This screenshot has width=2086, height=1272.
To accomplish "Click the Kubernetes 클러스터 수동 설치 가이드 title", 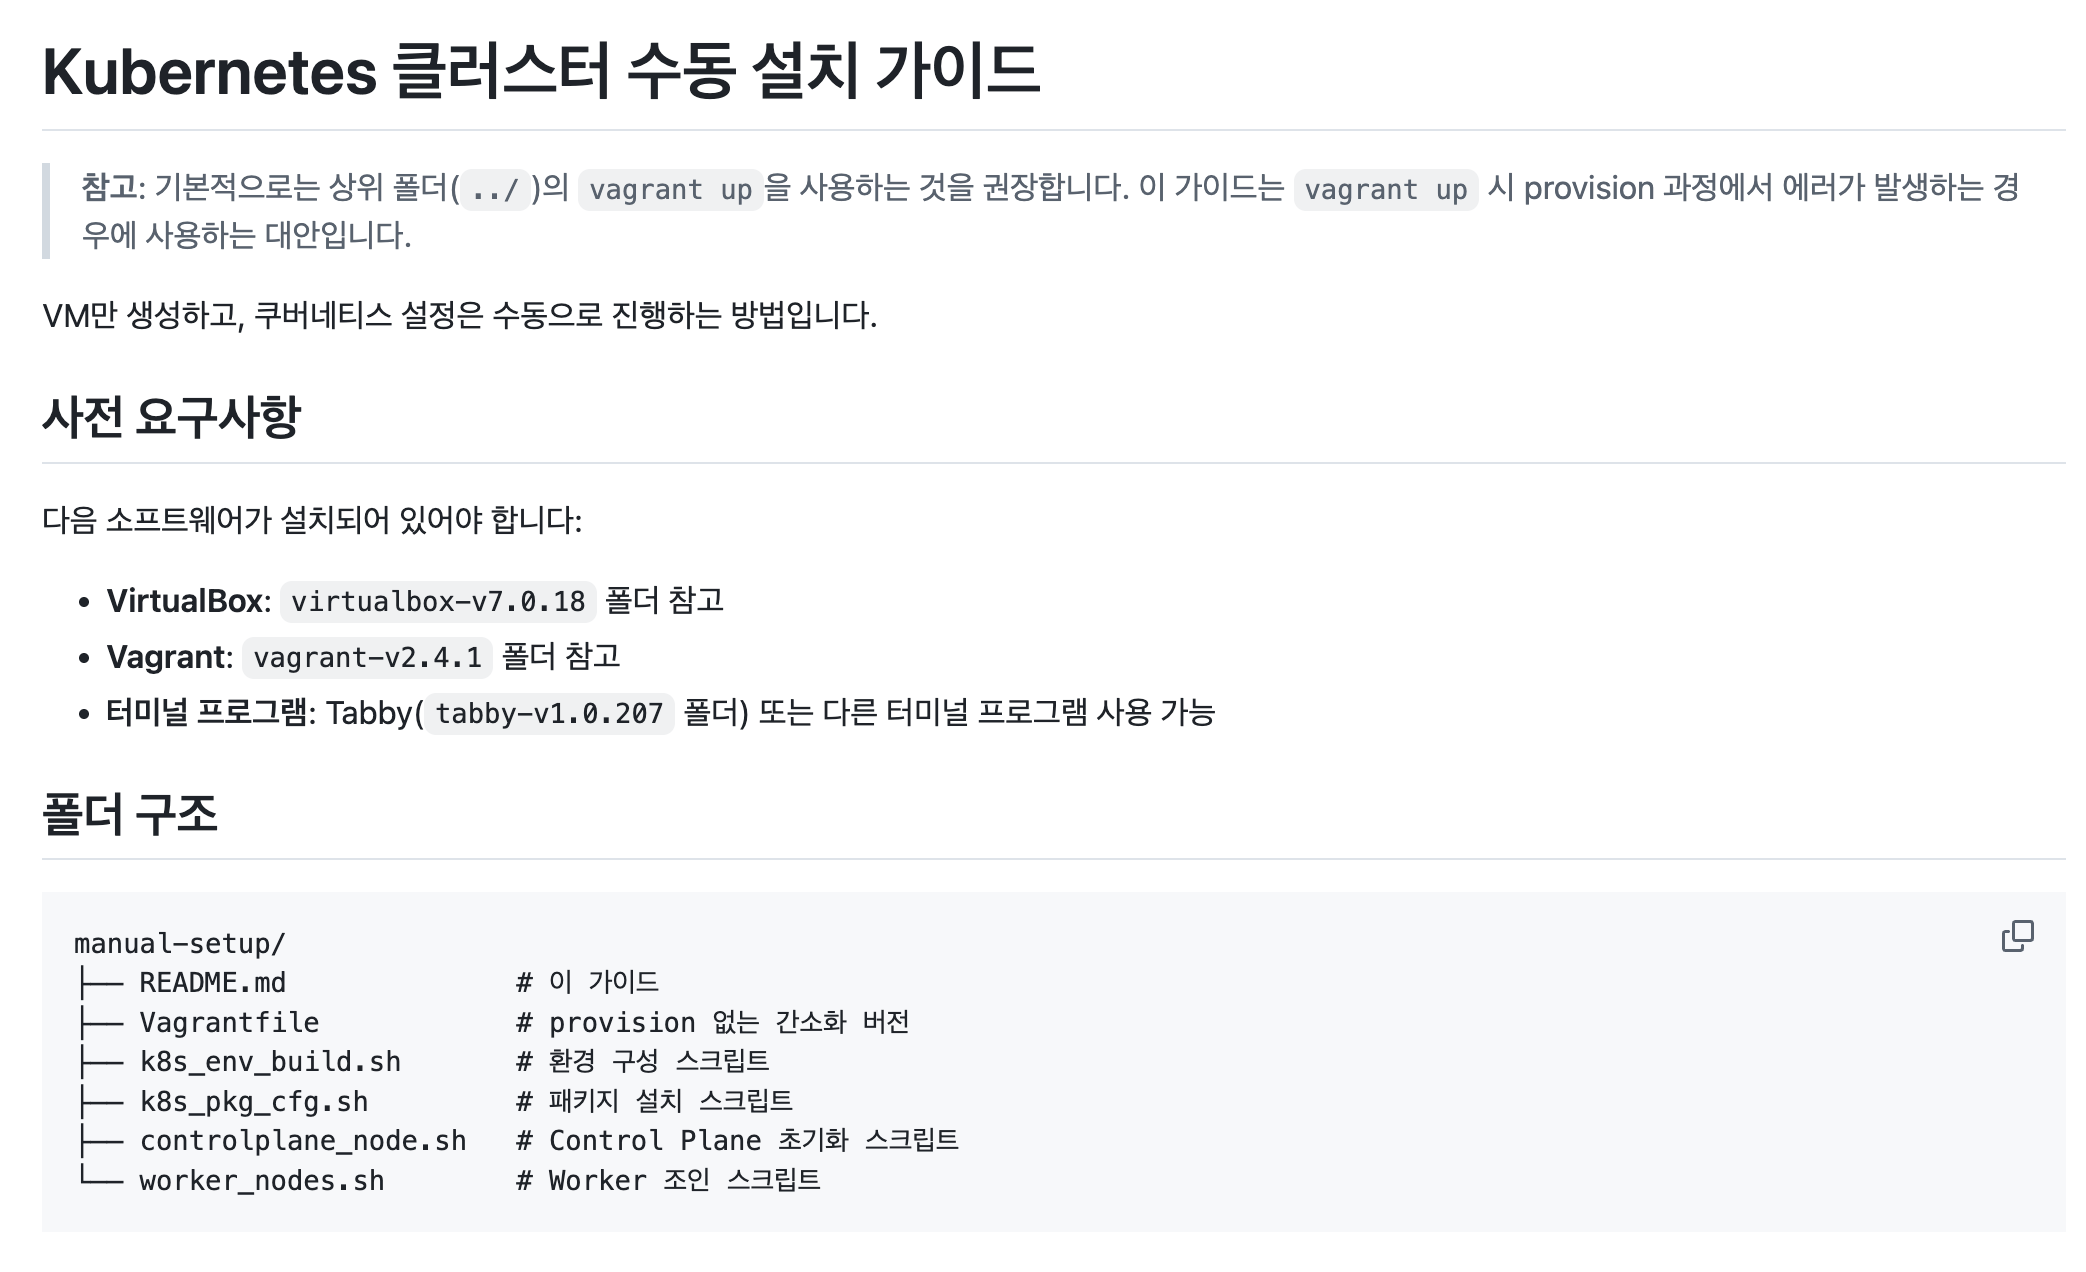I will pyautogui.click(x=540, y=71).
